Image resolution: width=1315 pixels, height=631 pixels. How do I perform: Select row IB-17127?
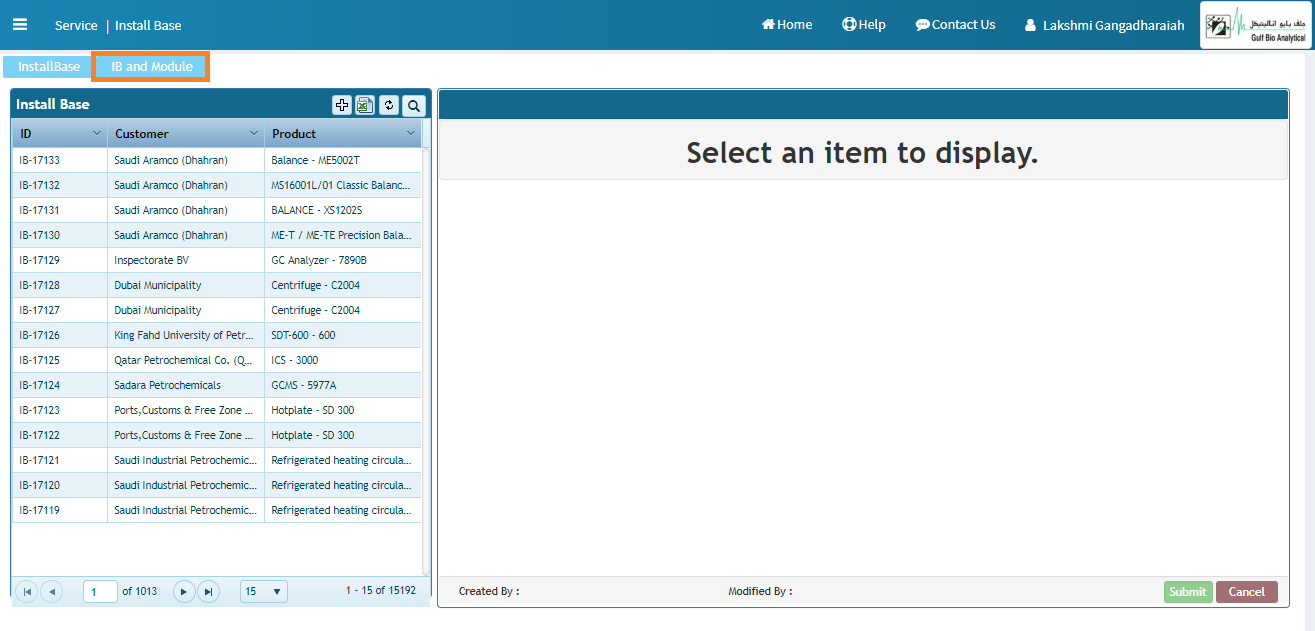pyautogui.click(x=217, y=310)
